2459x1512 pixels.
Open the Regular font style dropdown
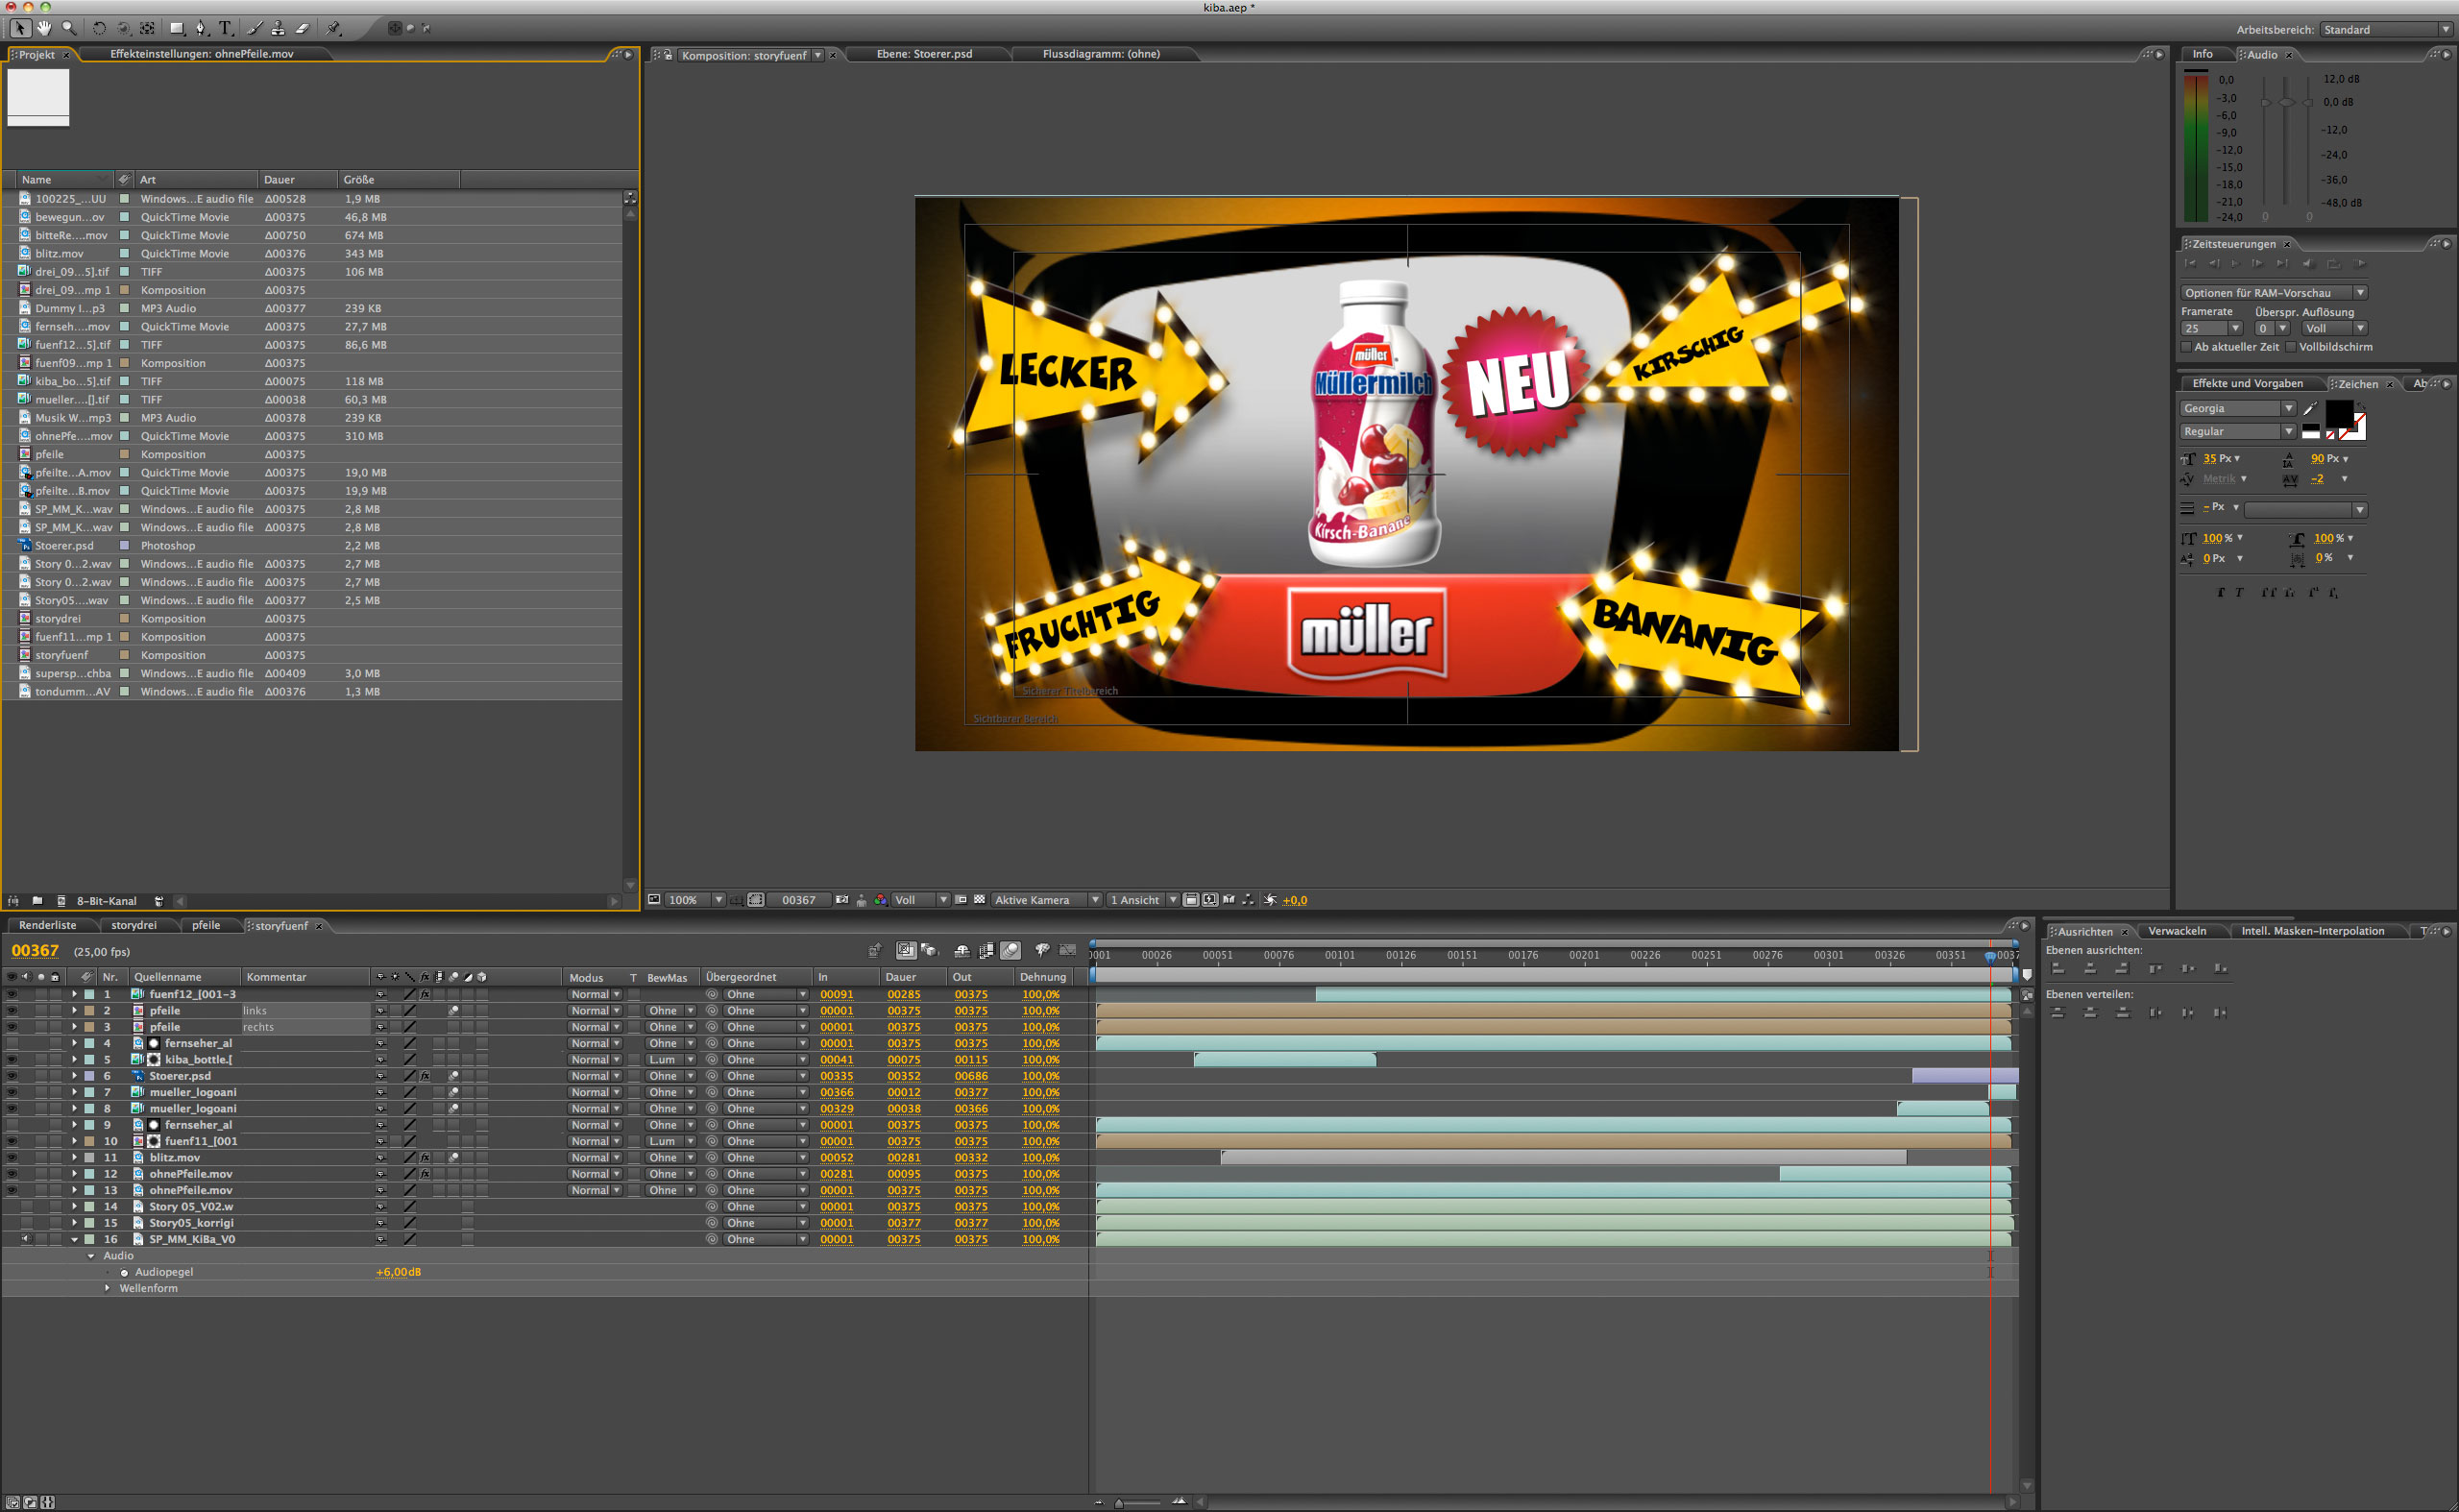pyautogui.click(x=2237, y=432)
